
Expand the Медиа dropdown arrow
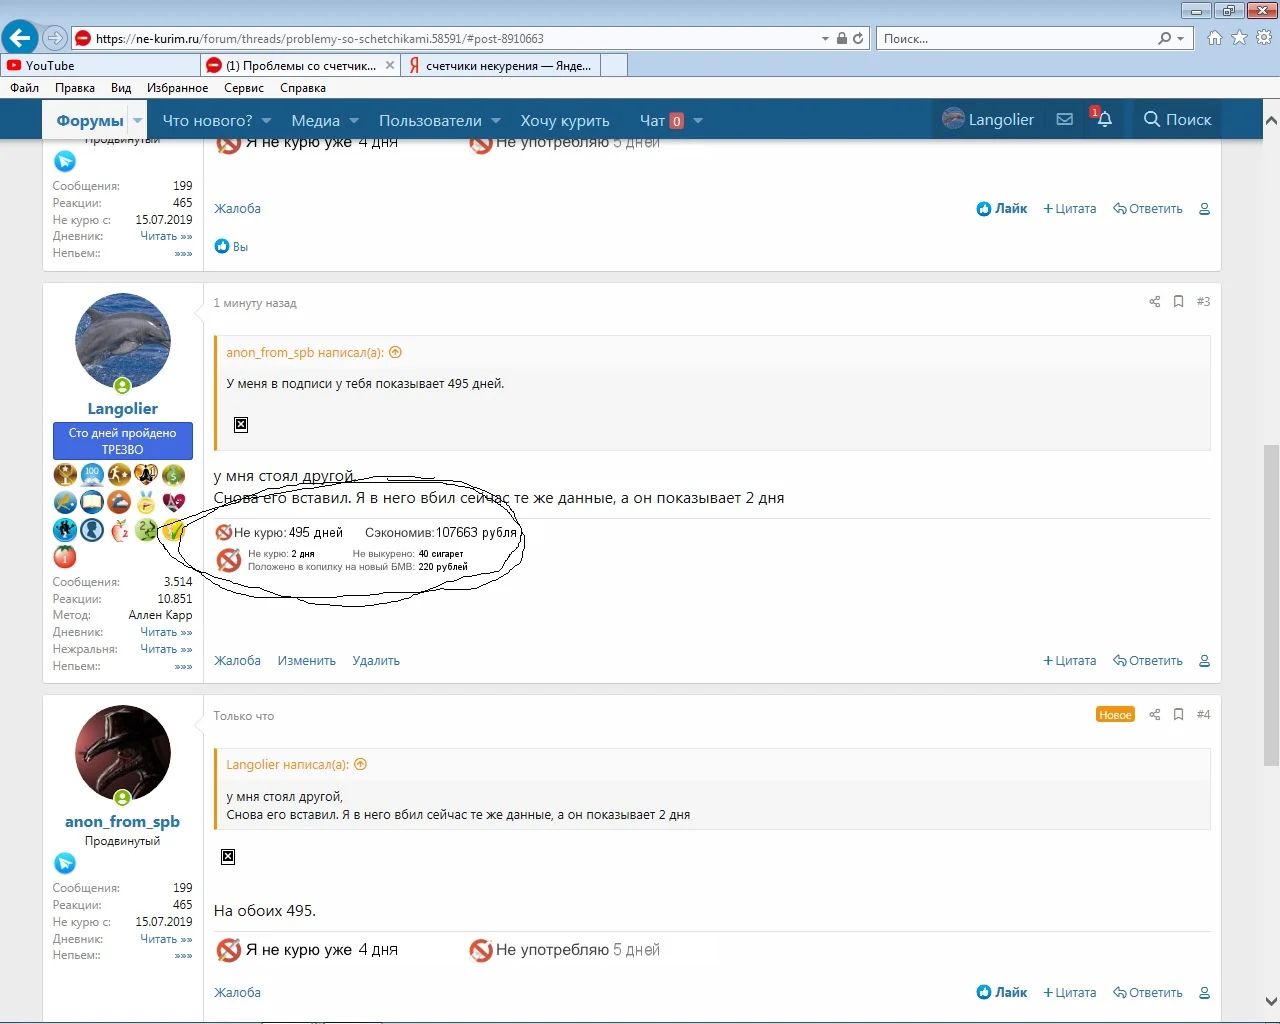pos(354,121)
